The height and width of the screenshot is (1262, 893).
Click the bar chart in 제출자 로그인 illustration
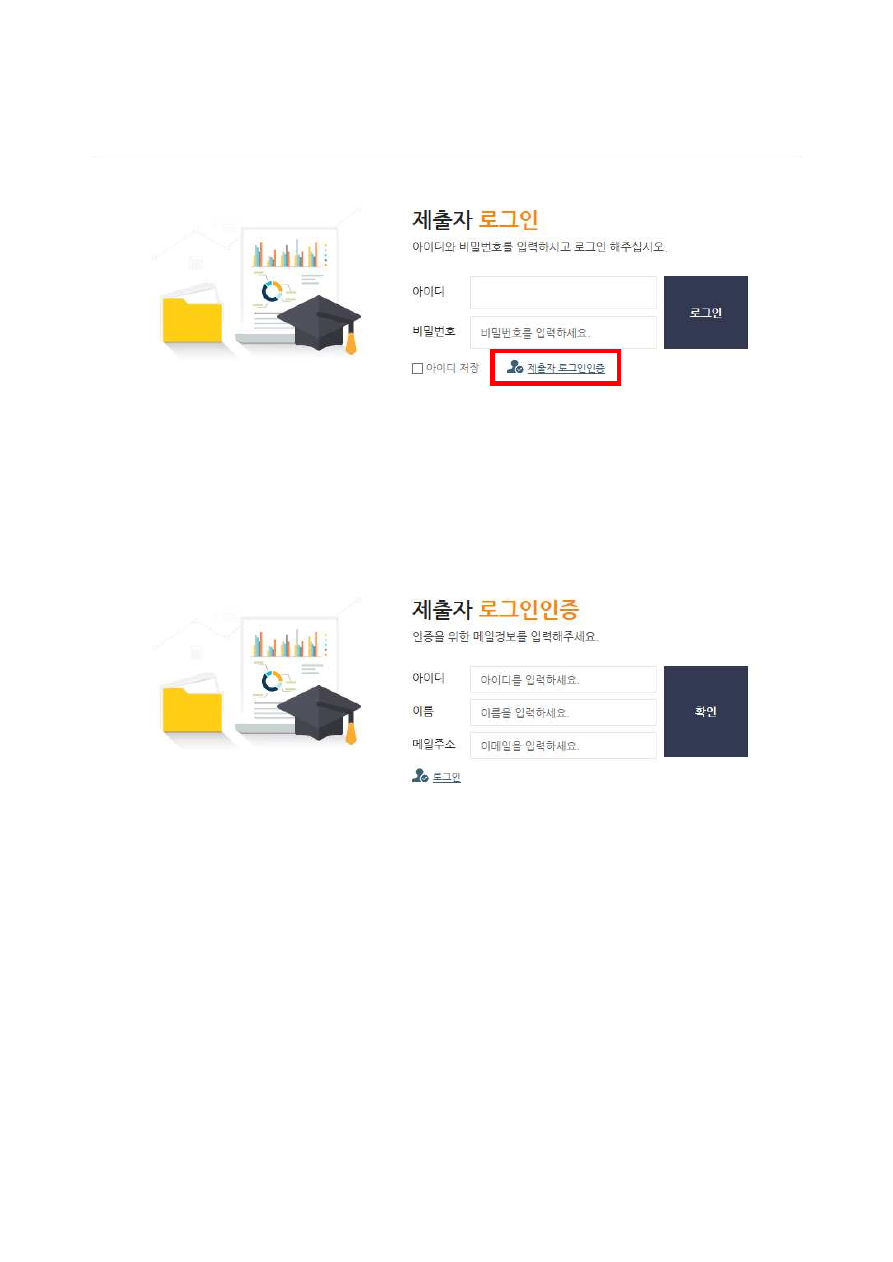coord(286,253)
